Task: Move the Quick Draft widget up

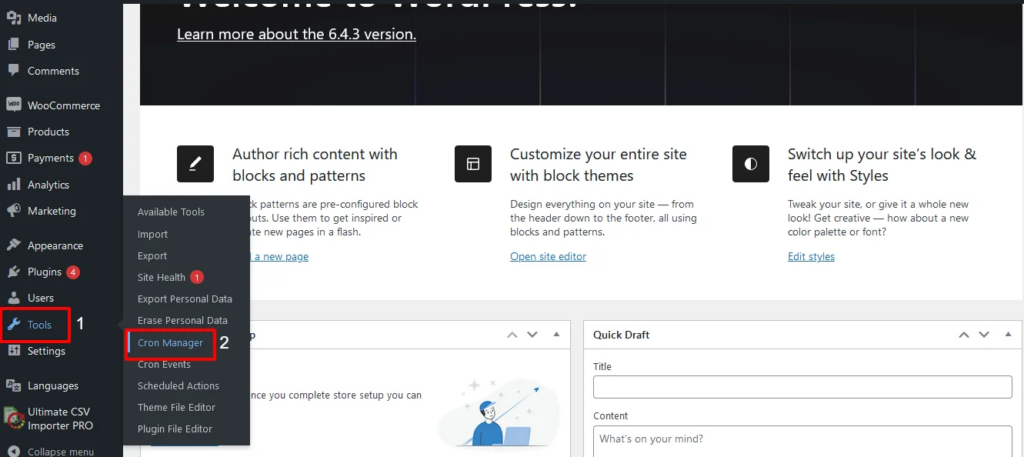Action: point(964,335)
